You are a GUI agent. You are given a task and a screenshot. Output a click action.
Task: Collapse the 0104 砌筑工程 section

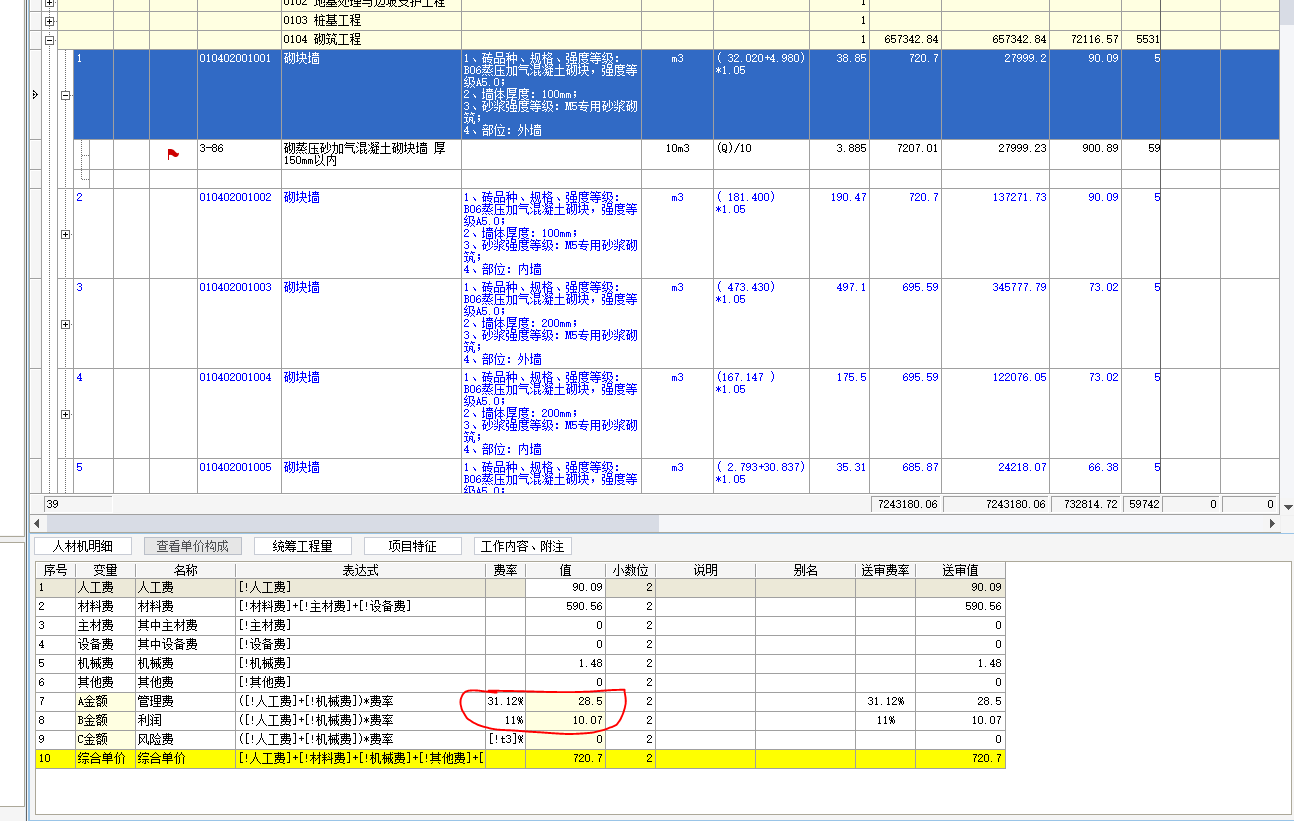[50, 40]
